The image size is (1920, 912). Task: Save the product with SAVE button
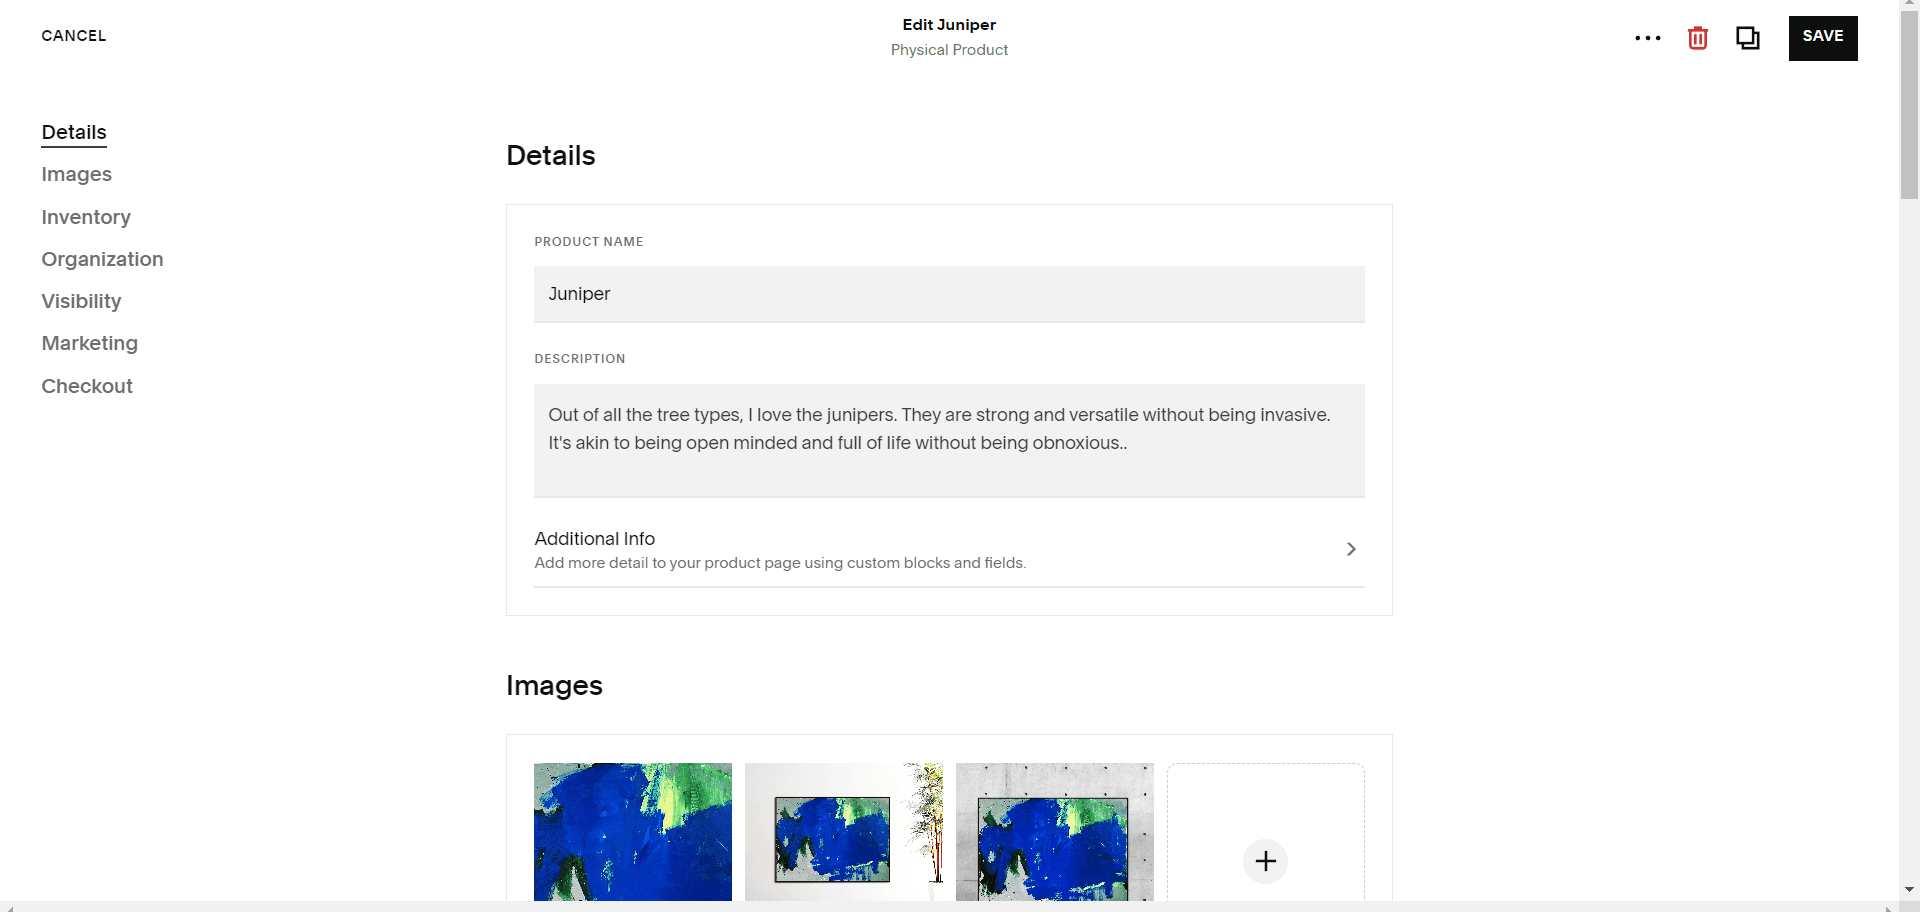click(x=1823, y=38)
